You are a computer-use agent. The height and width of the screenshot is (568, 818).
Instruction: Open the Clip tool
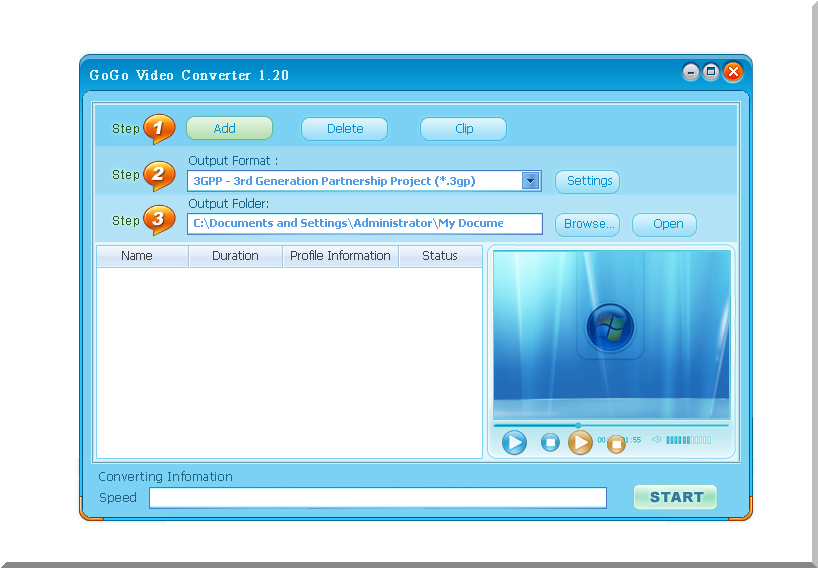[x=463, y=128]
